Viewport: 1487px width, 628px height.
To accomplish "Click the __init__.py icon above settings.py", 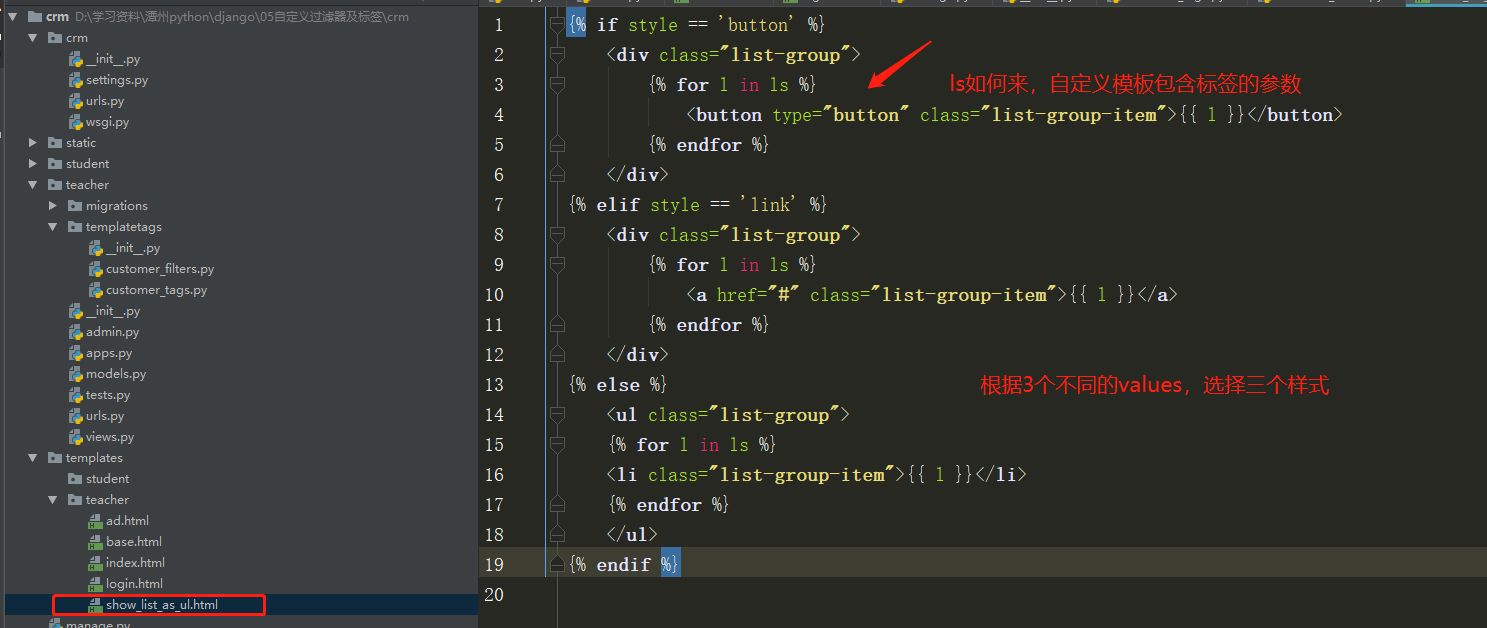I will (x=76, y=59).
